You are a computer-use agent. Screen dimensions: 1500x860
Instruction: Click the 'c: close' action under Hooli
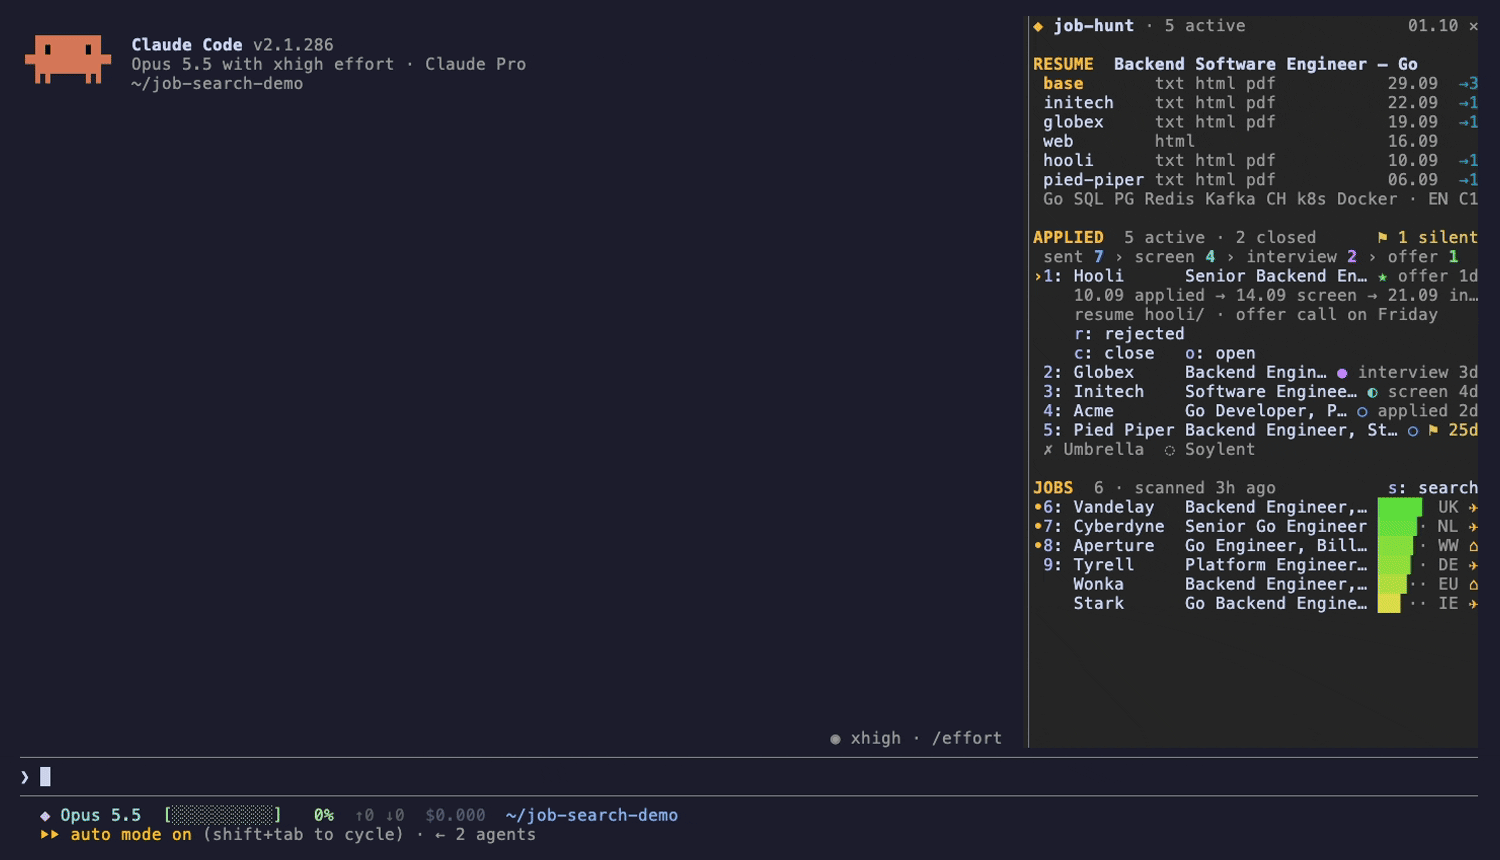click(1114, 354)
